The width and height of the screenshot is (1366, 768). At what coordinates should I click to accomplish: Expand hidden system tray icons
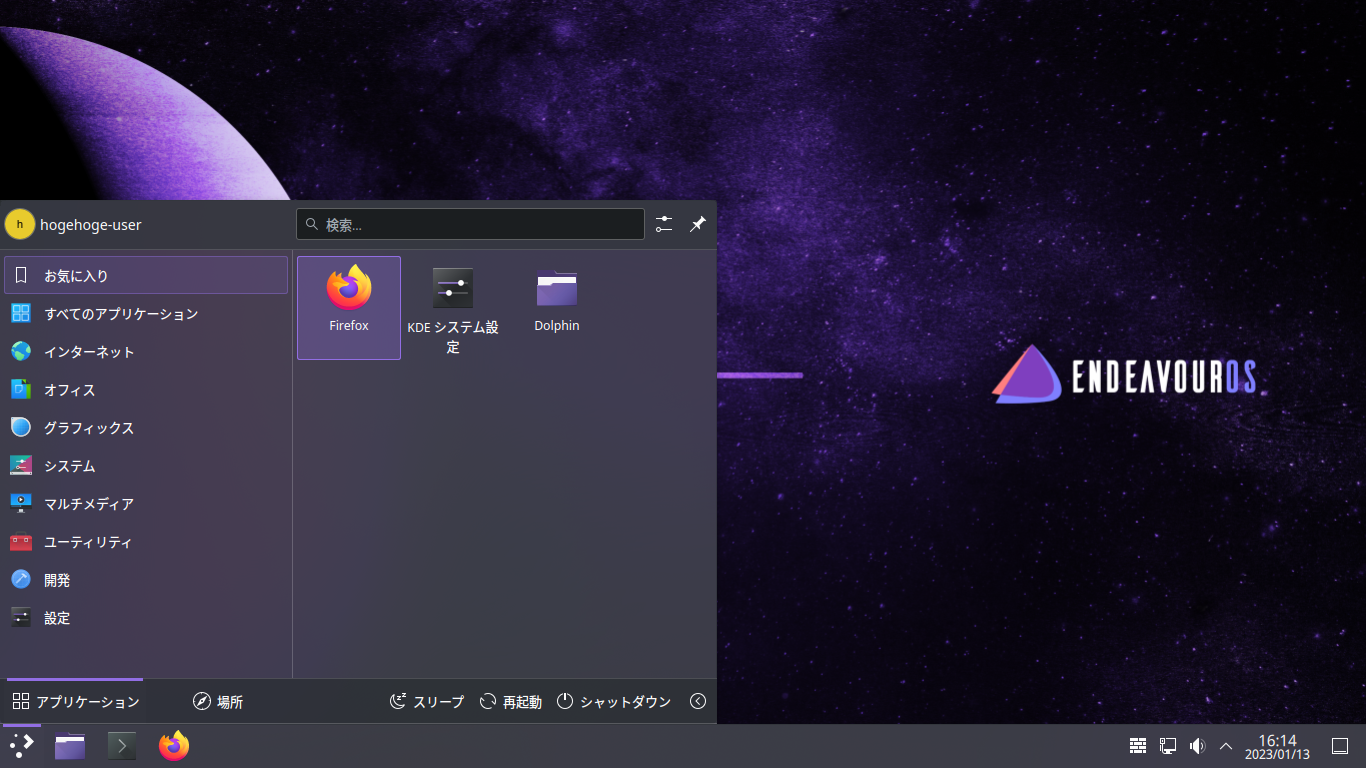coord(1226,746)
